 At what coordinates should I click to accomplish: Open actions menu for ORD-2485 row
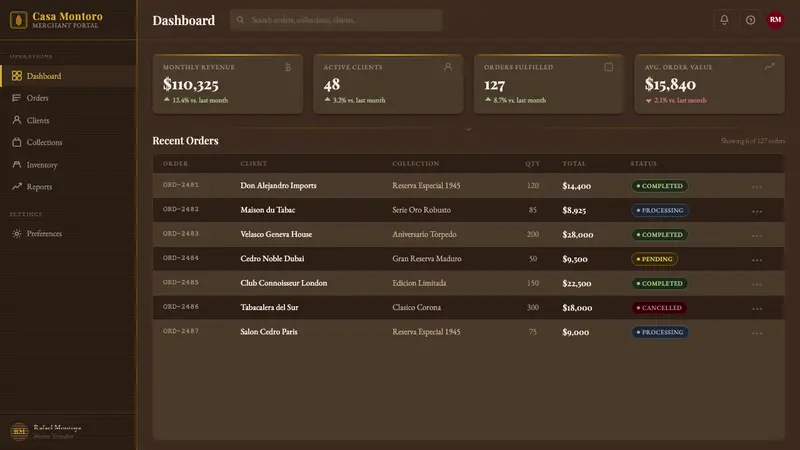[757, 284]
